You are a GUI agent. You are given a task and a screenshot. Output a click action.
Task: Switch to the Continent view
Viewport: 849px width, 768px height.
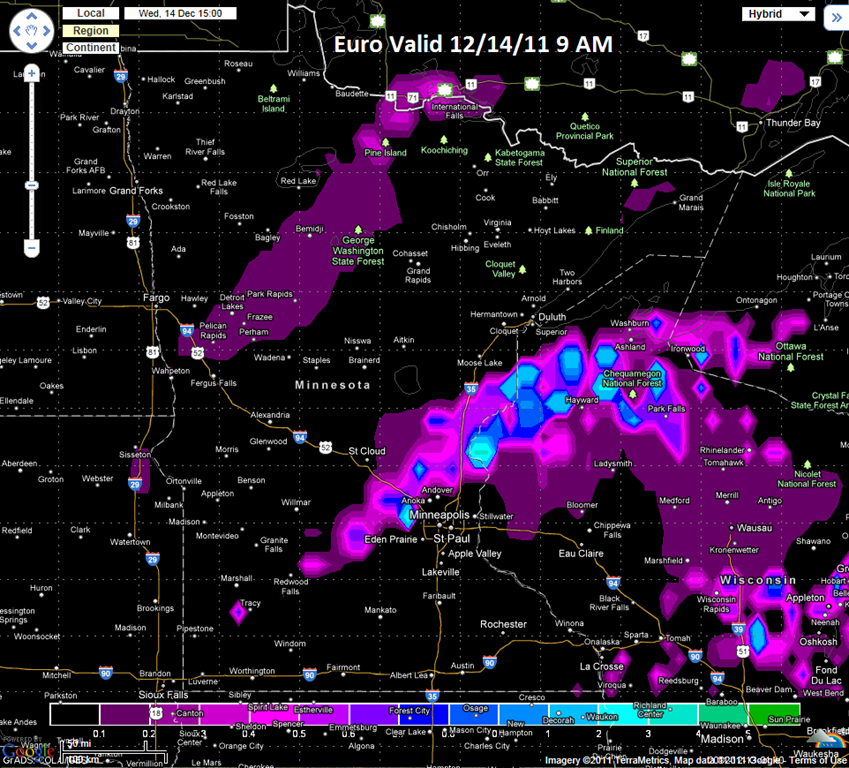tap(91, 48)
